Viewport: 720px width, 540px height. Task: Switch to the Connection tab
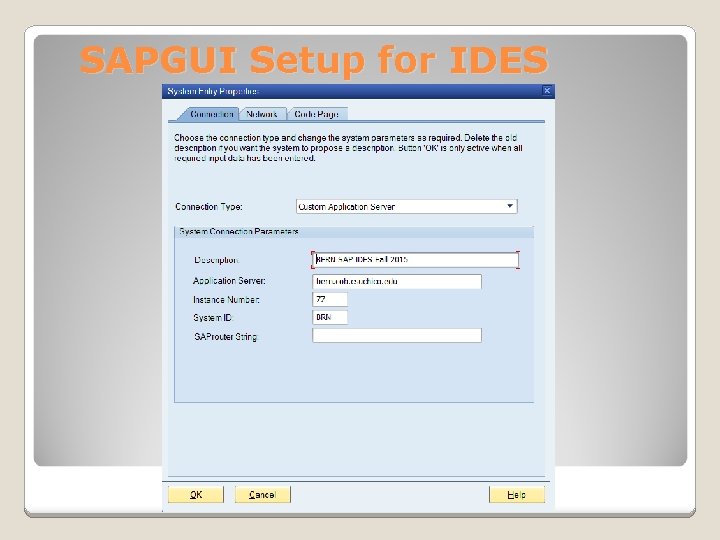pos(210,114)
